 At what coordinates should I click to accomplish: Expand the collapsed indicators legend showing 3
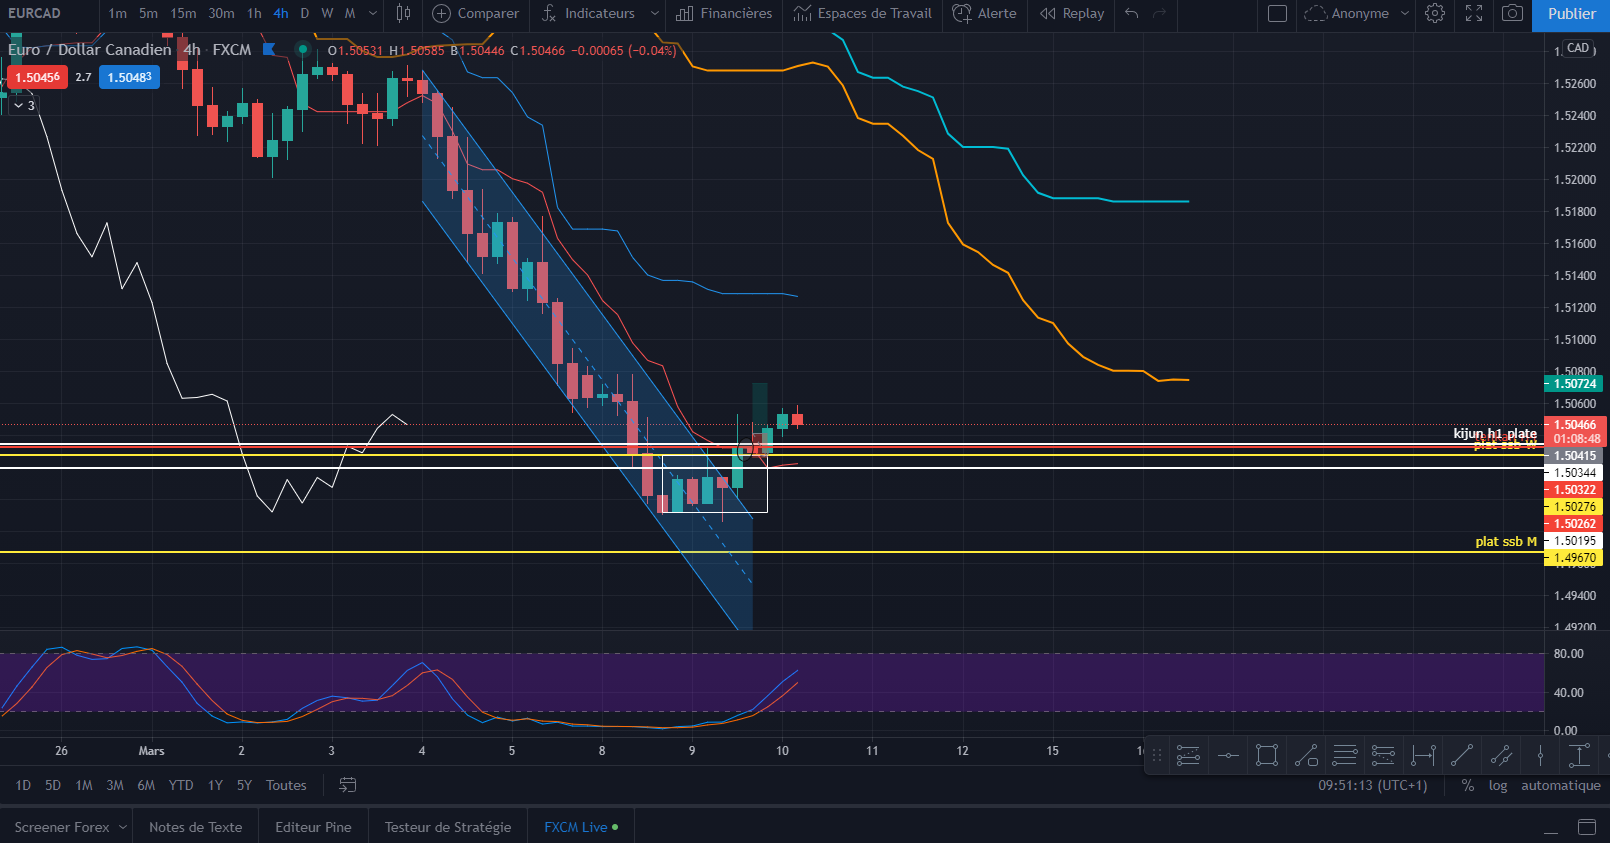point(24,105)
